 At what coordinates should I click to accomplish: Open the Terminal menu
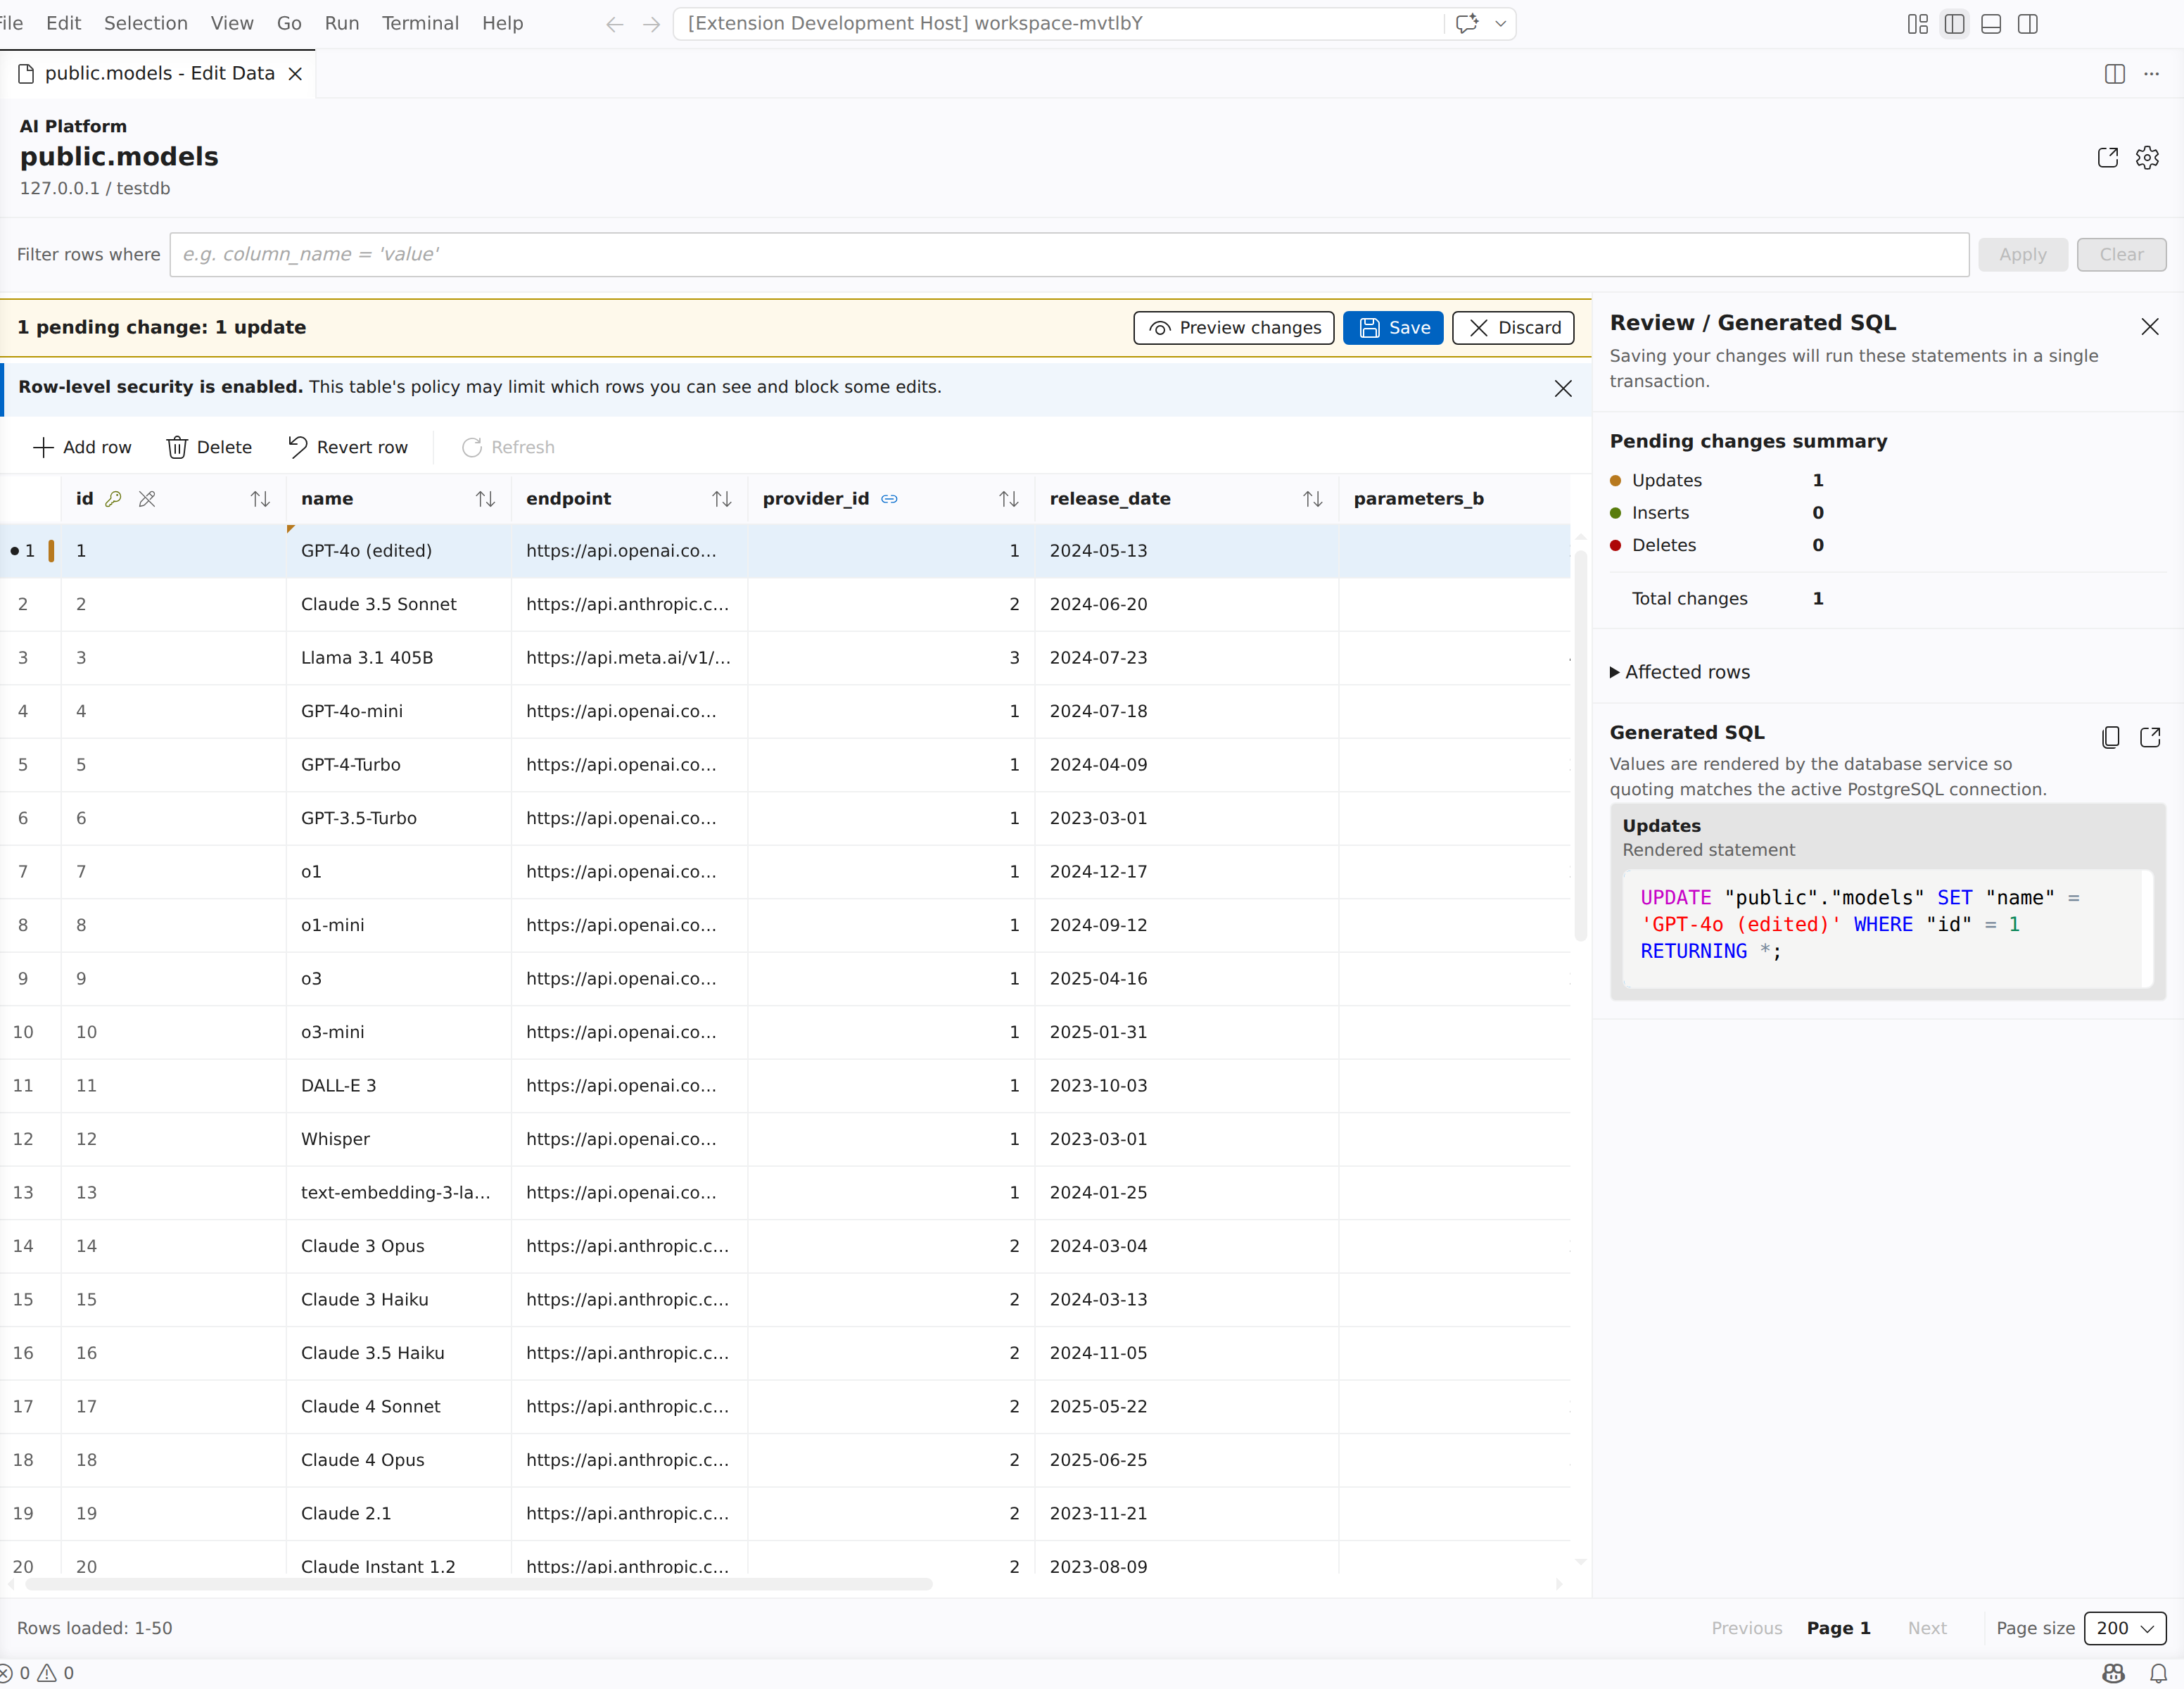pyautogui.click(x=420, y=23)
